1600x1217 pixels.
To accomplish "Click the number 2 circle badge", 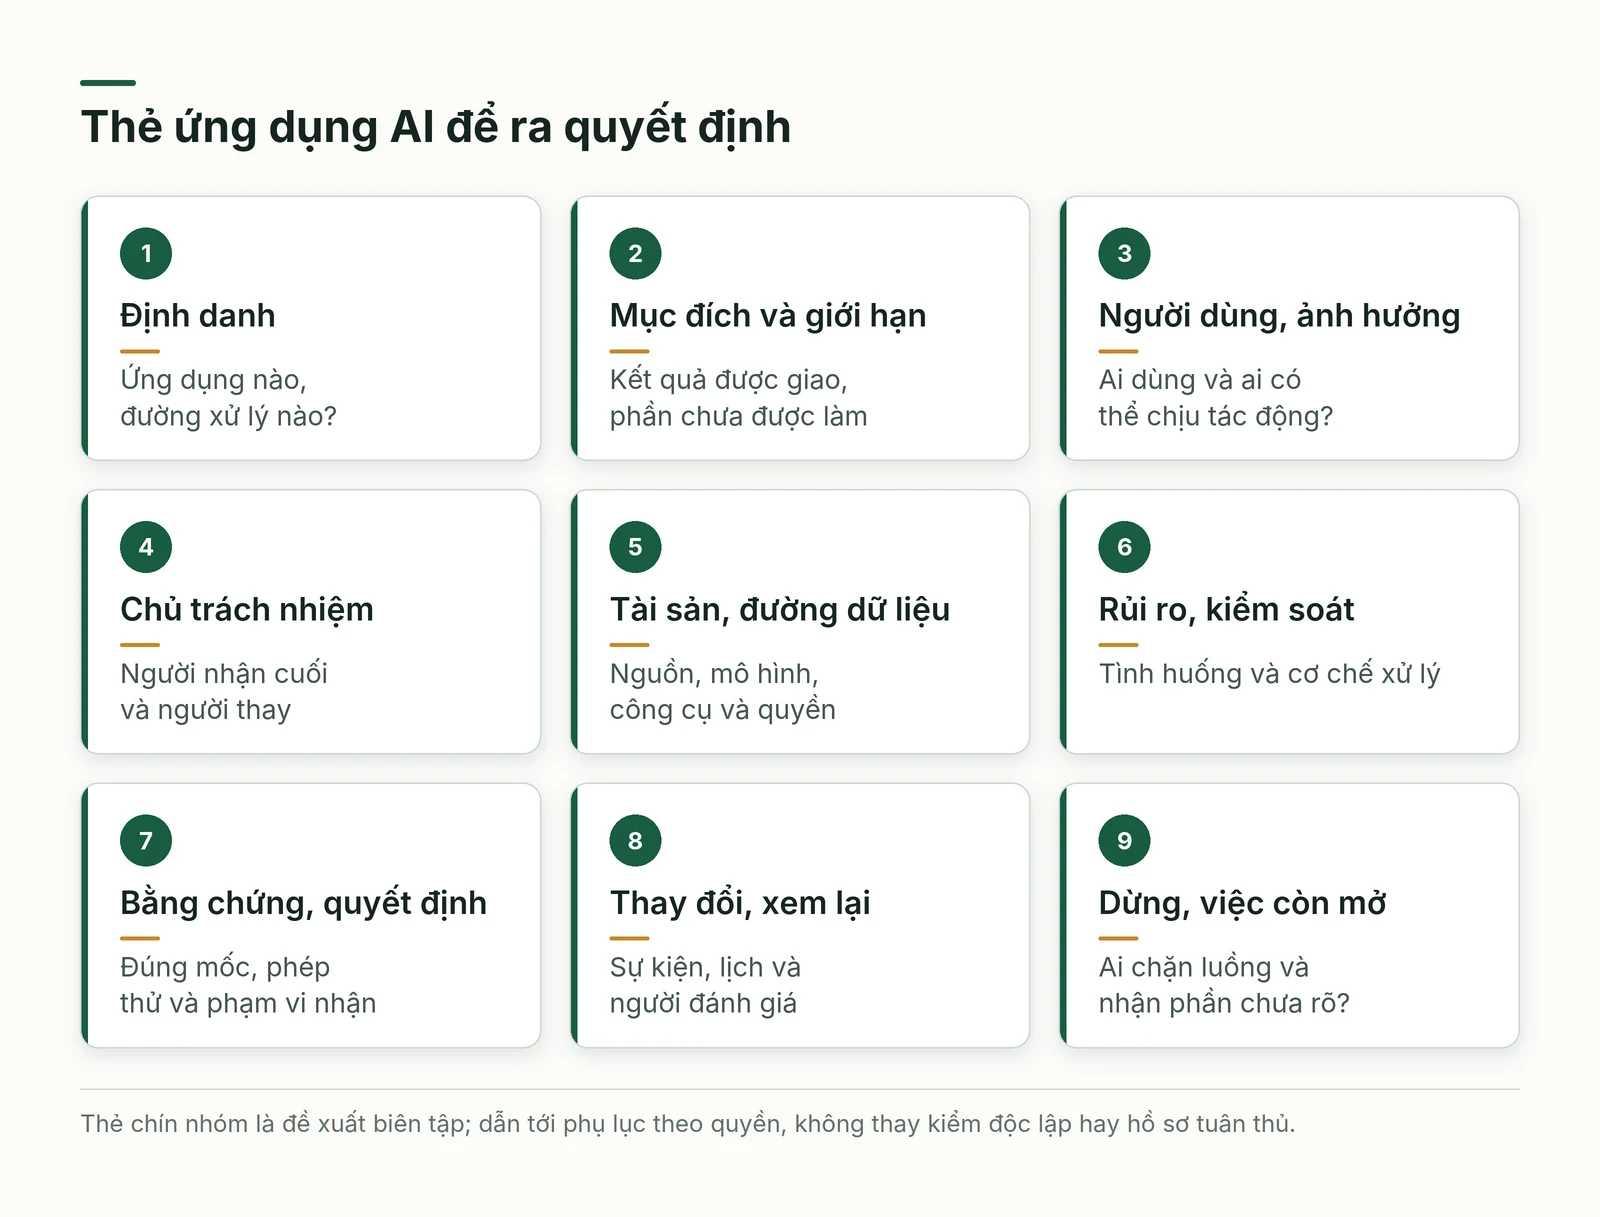I will (635, 254).
